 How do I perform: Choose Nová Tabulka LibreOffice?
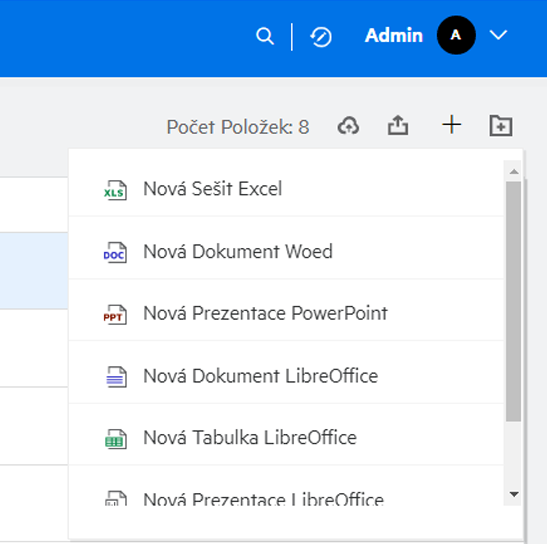point(286,438)
